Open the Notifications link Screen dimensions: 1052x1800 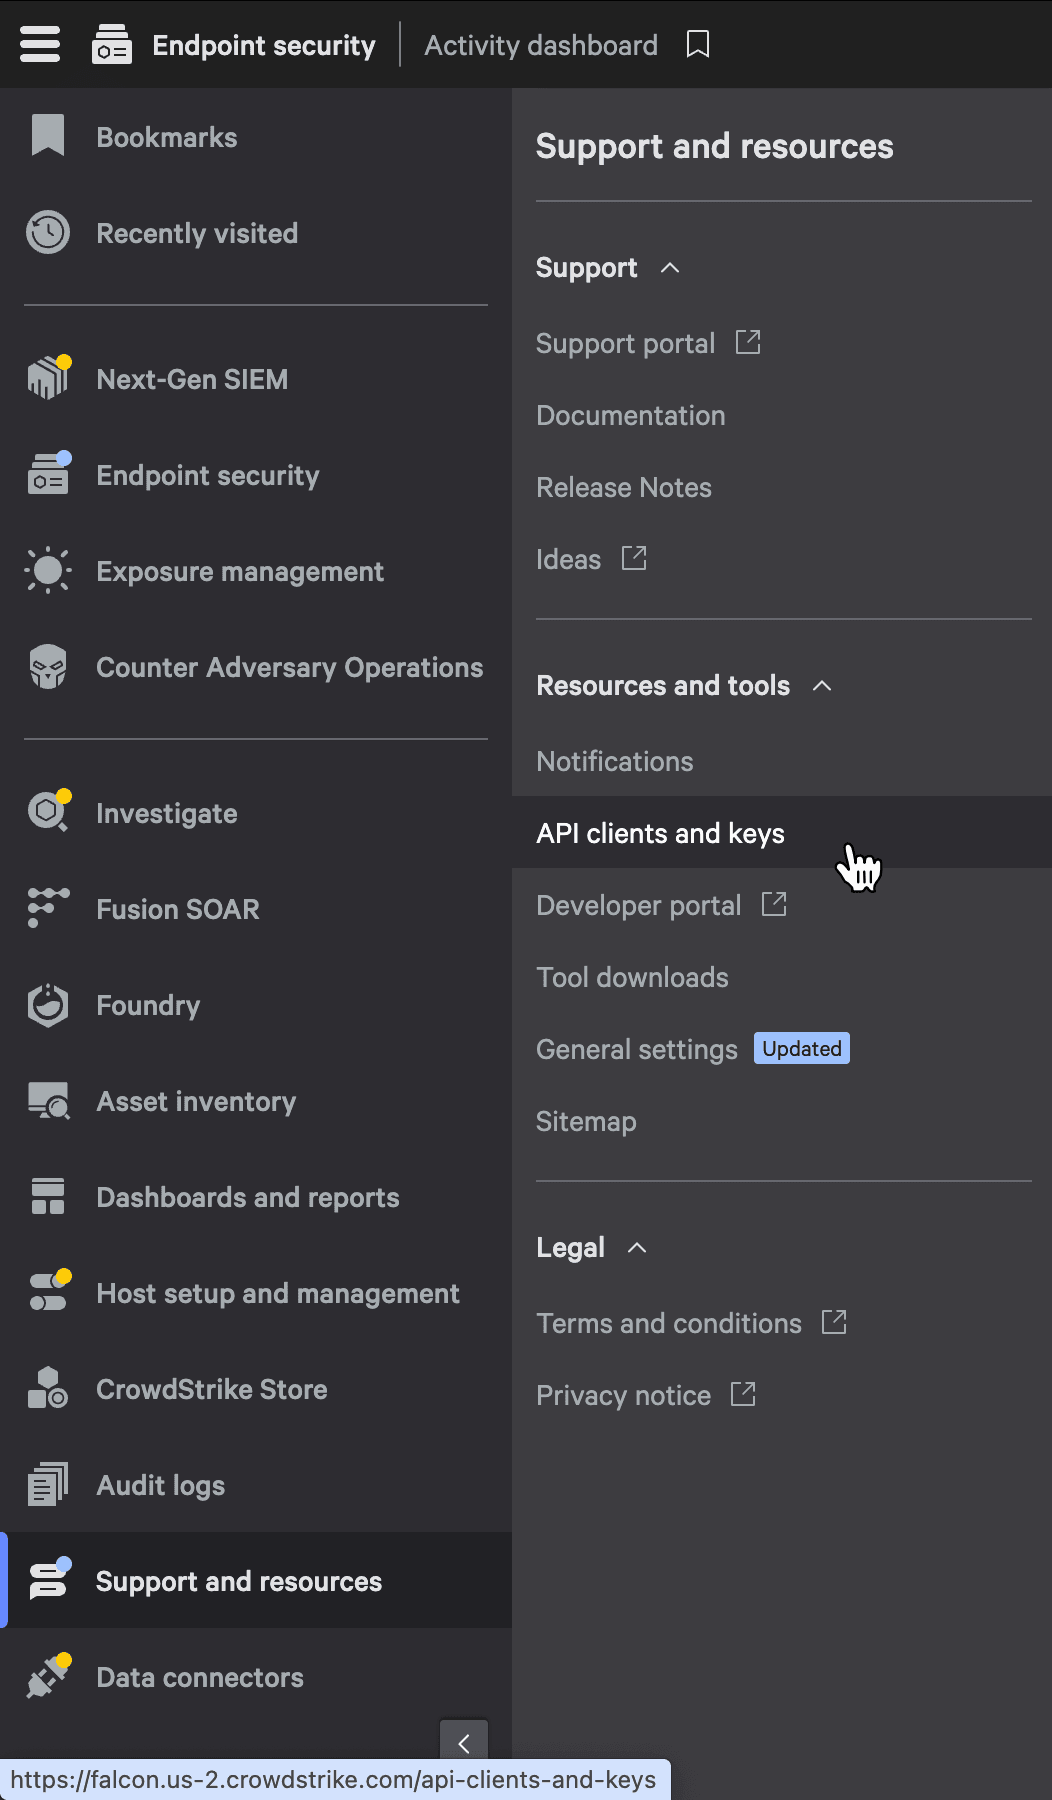[x=615, y=761]
